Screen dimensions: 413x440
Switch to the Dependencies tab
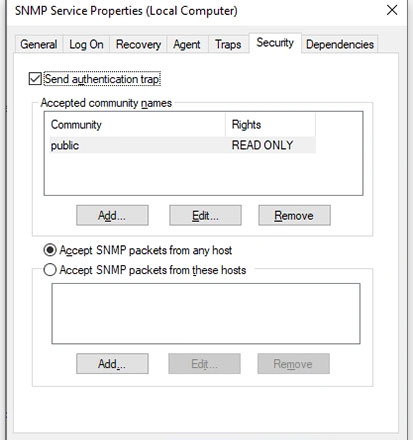click(340, 44)
